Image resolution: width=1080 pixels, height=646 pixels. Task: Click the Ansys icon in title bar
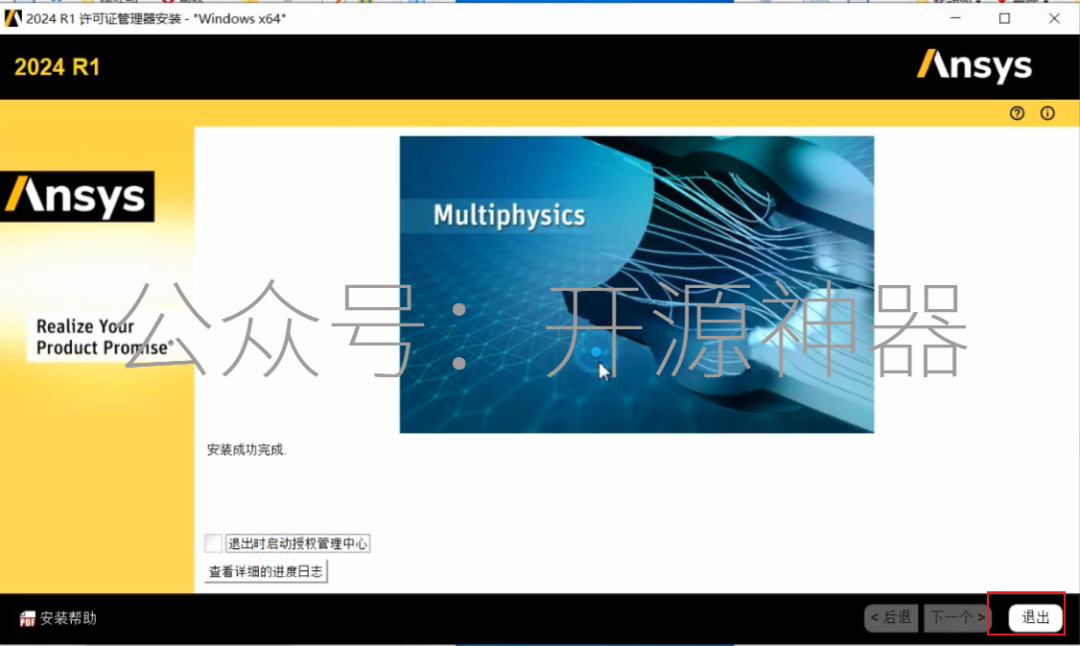click(12, 19)
